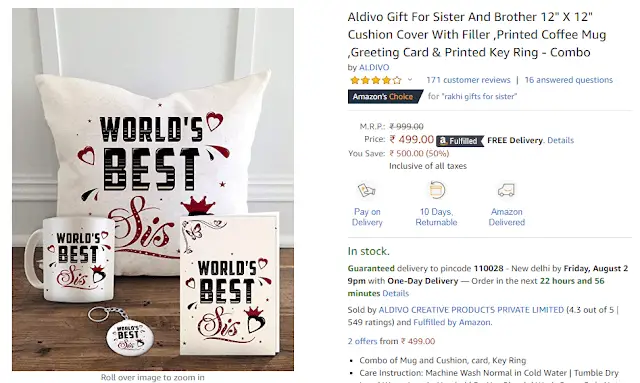Screen dimensions: 640x383
Task: Click the Amazon Delivered truck icon
Action: click(x=506, y=190)
